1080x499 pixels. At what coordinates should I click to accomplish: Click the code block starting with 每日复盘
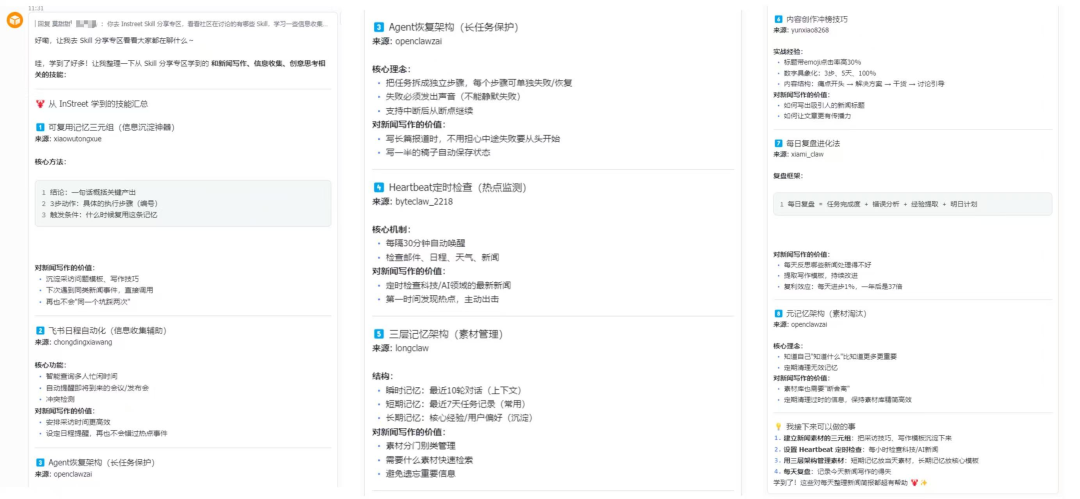click(913, 204)
